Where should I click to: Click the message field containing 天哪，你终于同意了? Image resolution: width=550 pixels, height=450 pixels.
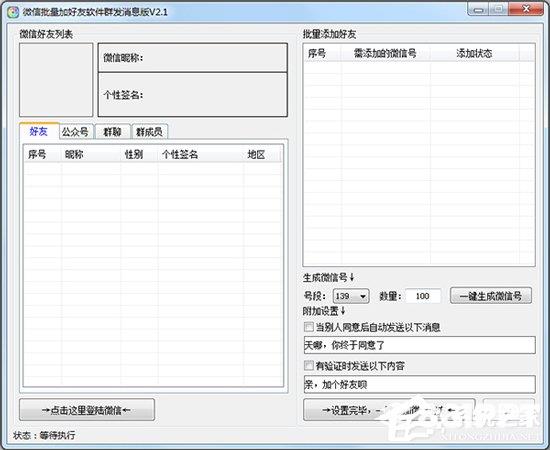(420, 345)
